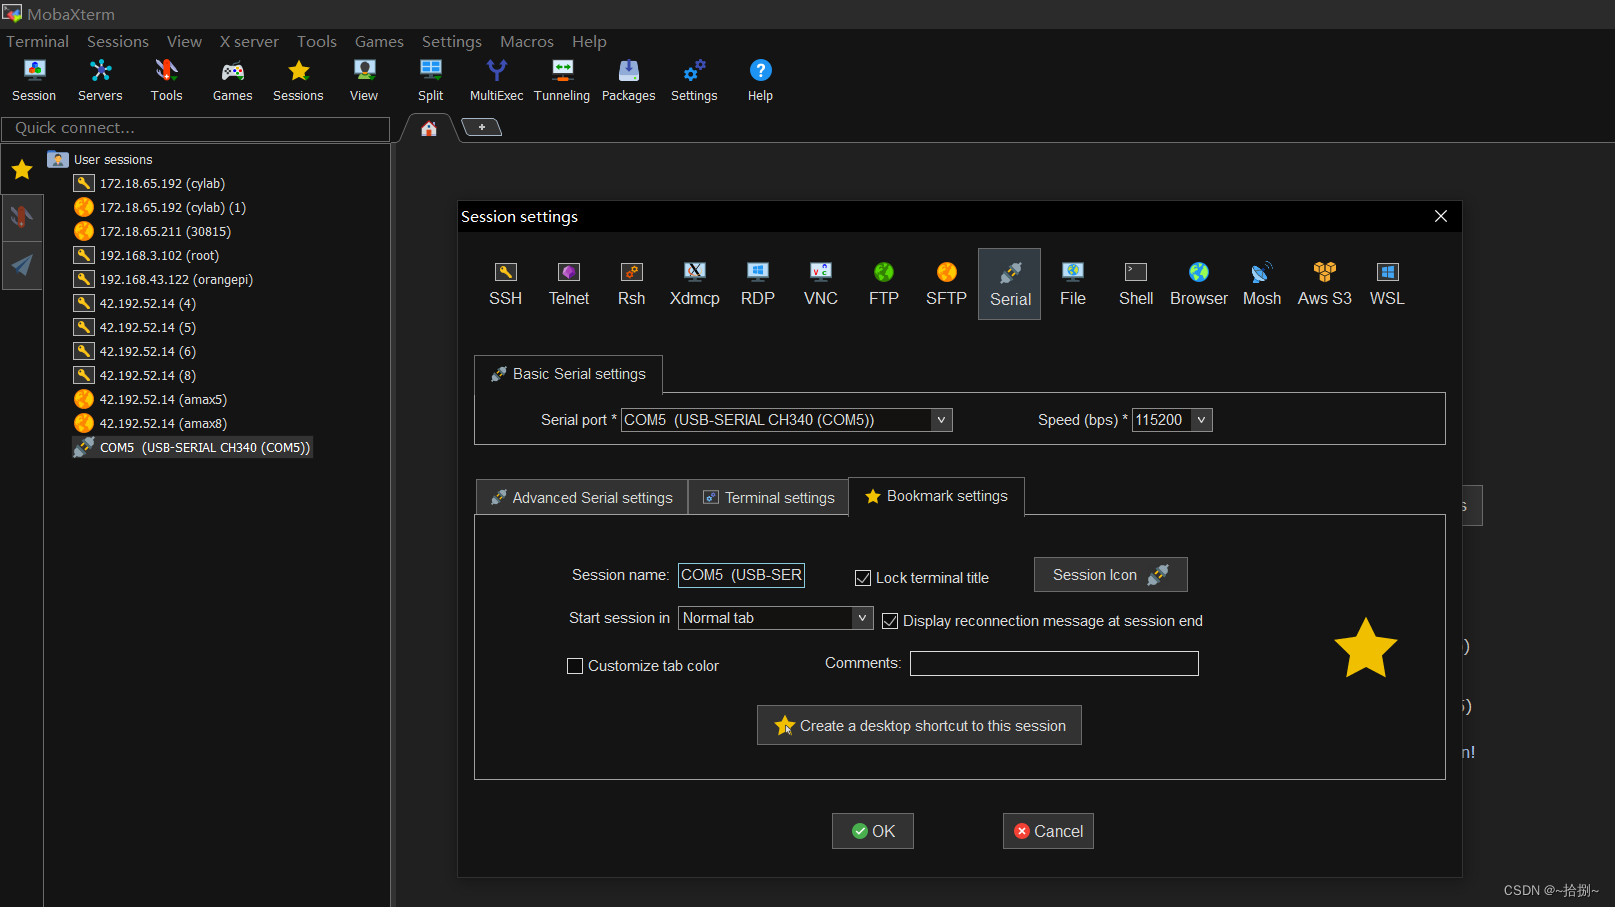Select the Mosh session type
The image size is (1615, 907).
pyautogui.click(x=1262, y=284)
